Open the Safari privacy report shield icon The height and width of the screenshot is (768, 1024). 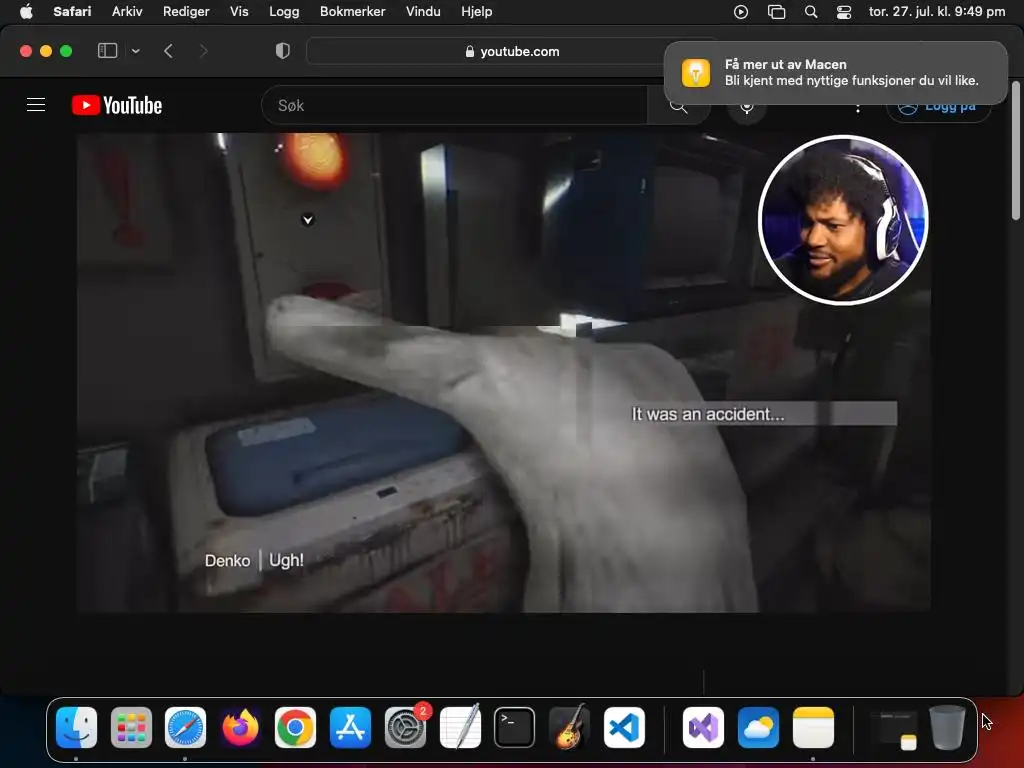pyautogui.click(x=283, y=51)
